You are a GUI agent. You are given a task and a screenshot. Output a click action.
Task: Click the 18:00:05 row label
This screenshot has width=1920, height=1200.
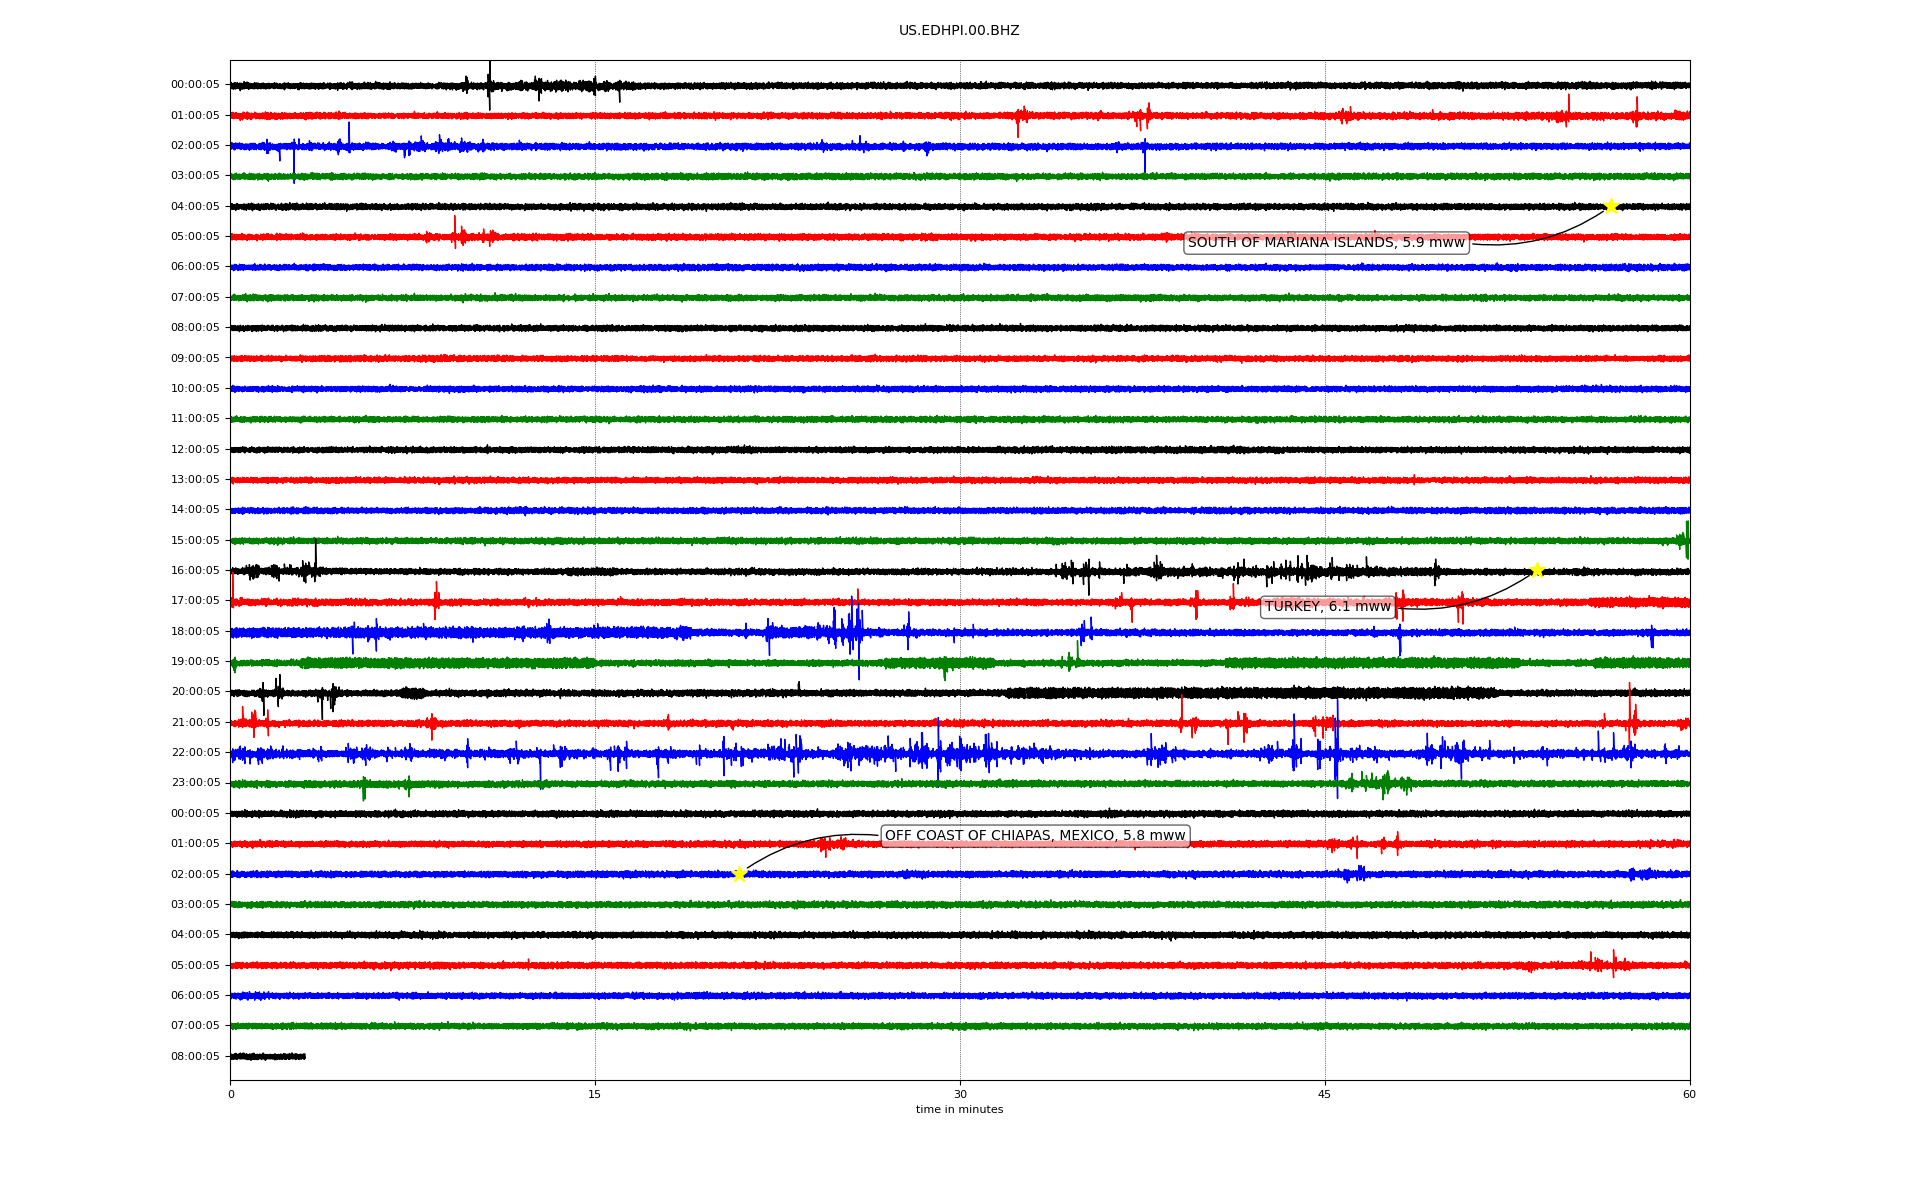[x=195, y=631]
